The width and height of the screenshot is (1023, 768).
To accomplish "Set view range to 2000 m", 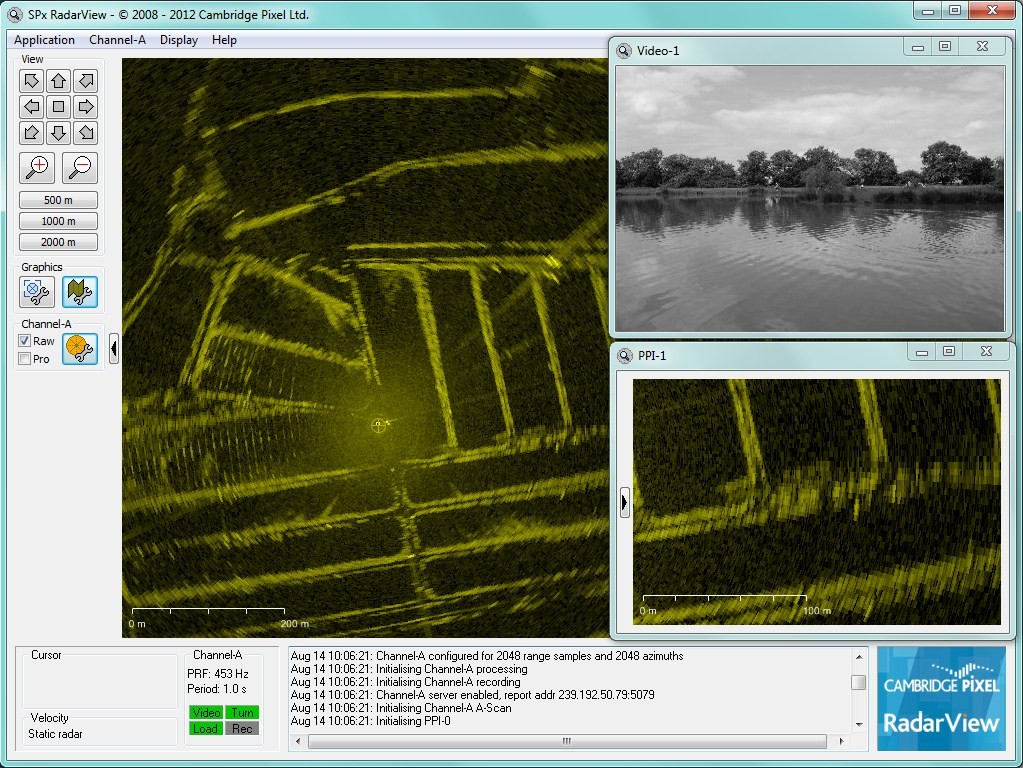I will (58, 242).
